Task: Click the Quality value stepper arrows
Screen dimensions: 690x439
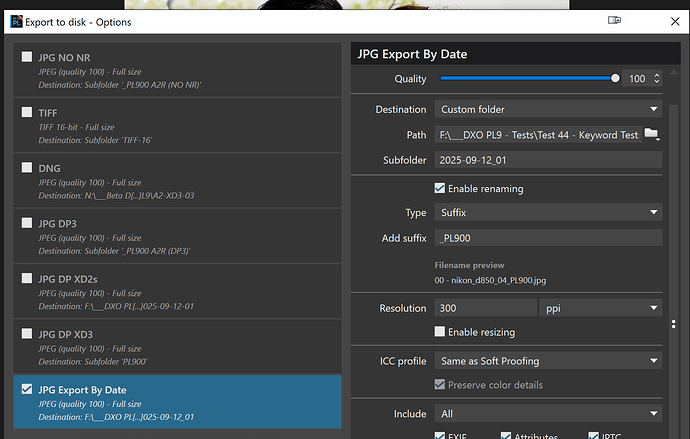Action: coord(656,78)
